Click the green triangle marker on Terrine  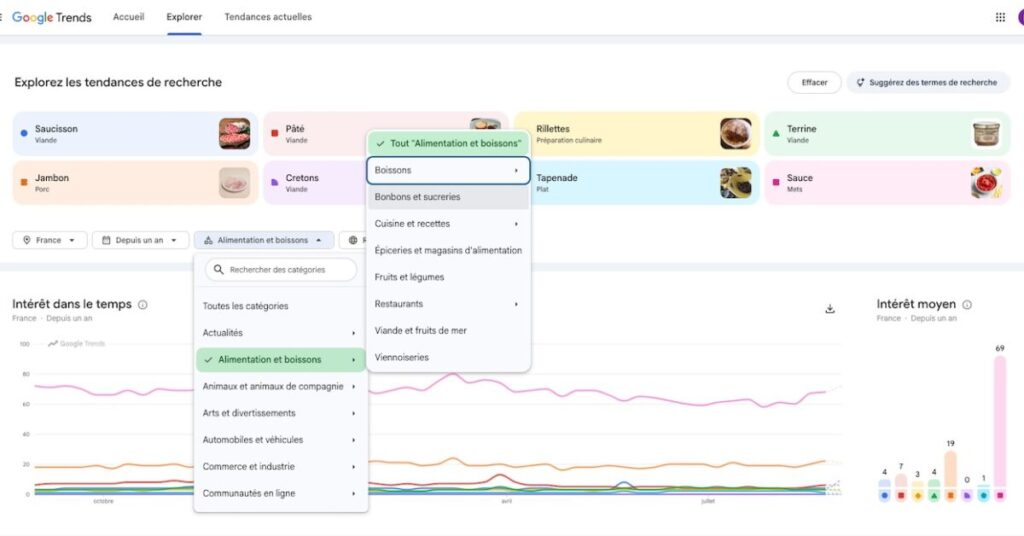pyautogui.click(x=776, y=133)
